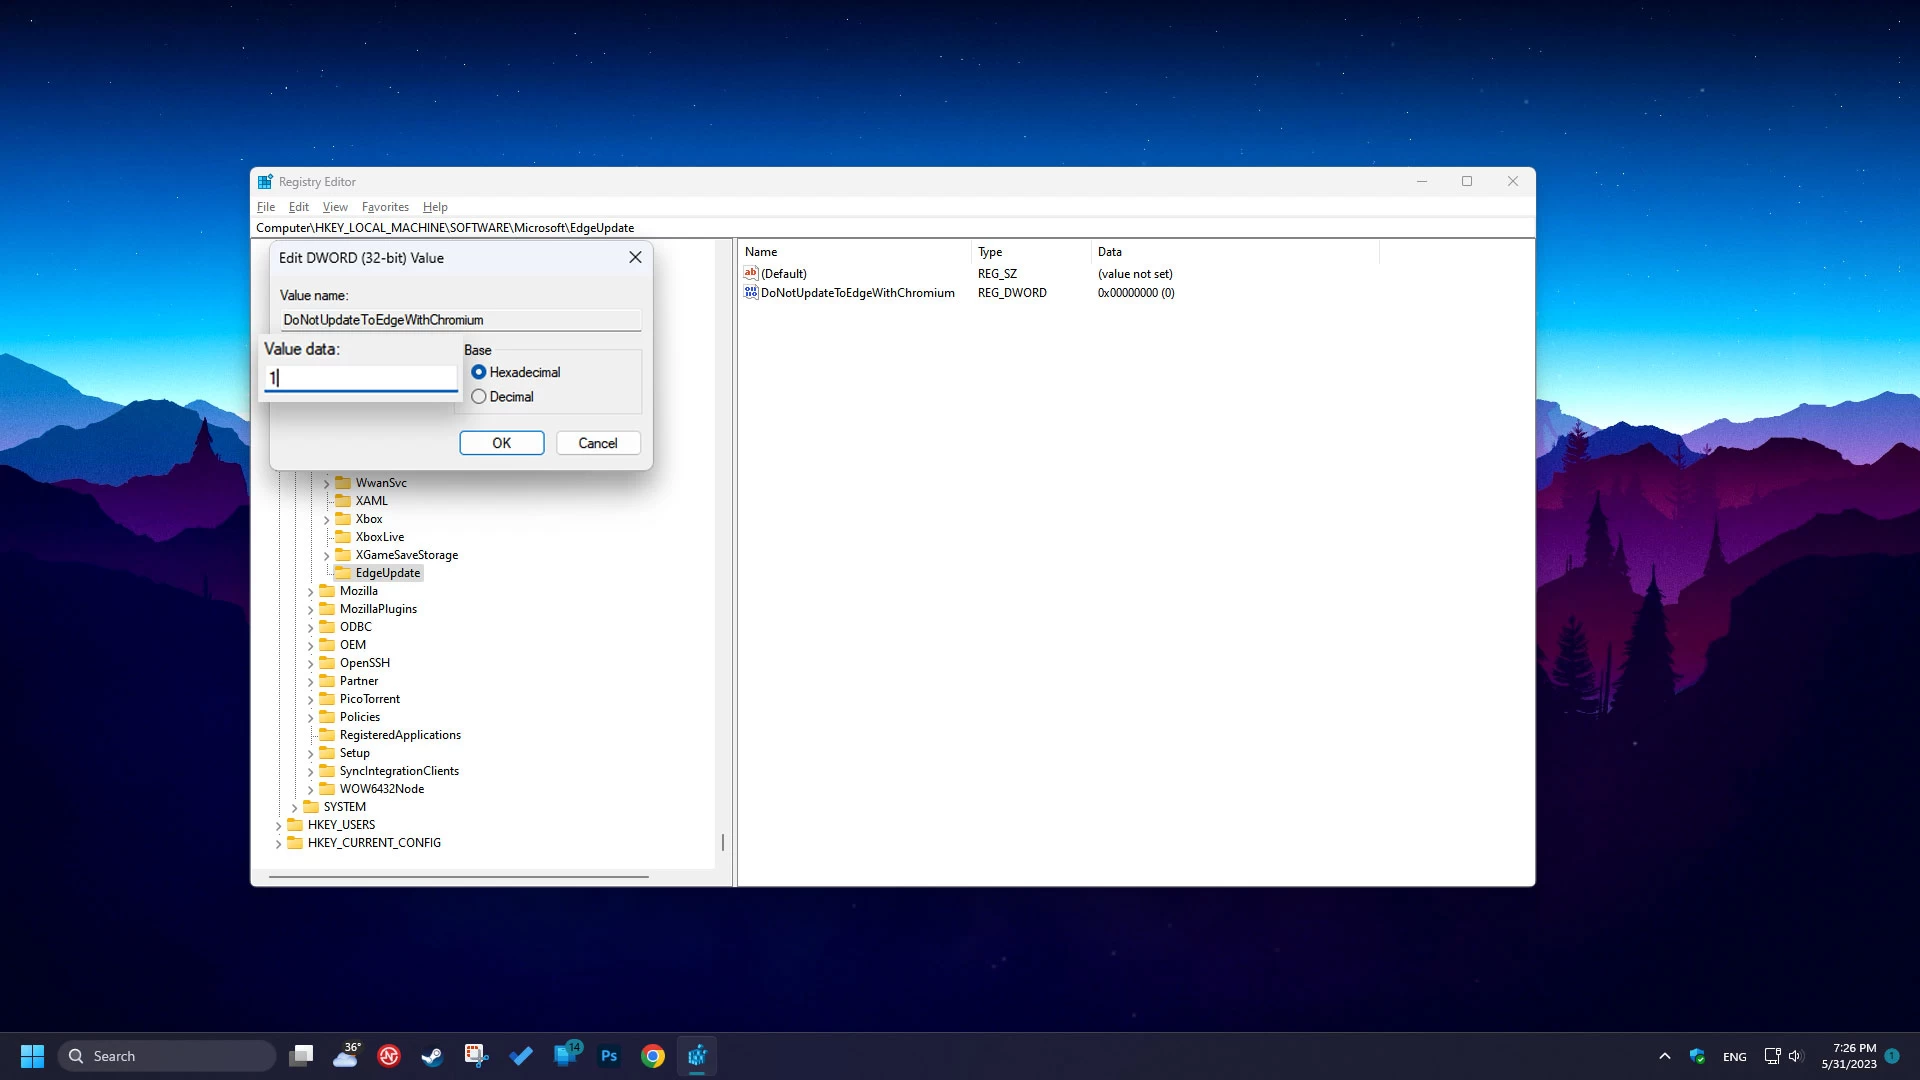Open the blue checkmark To Do app

[521, 1056]
